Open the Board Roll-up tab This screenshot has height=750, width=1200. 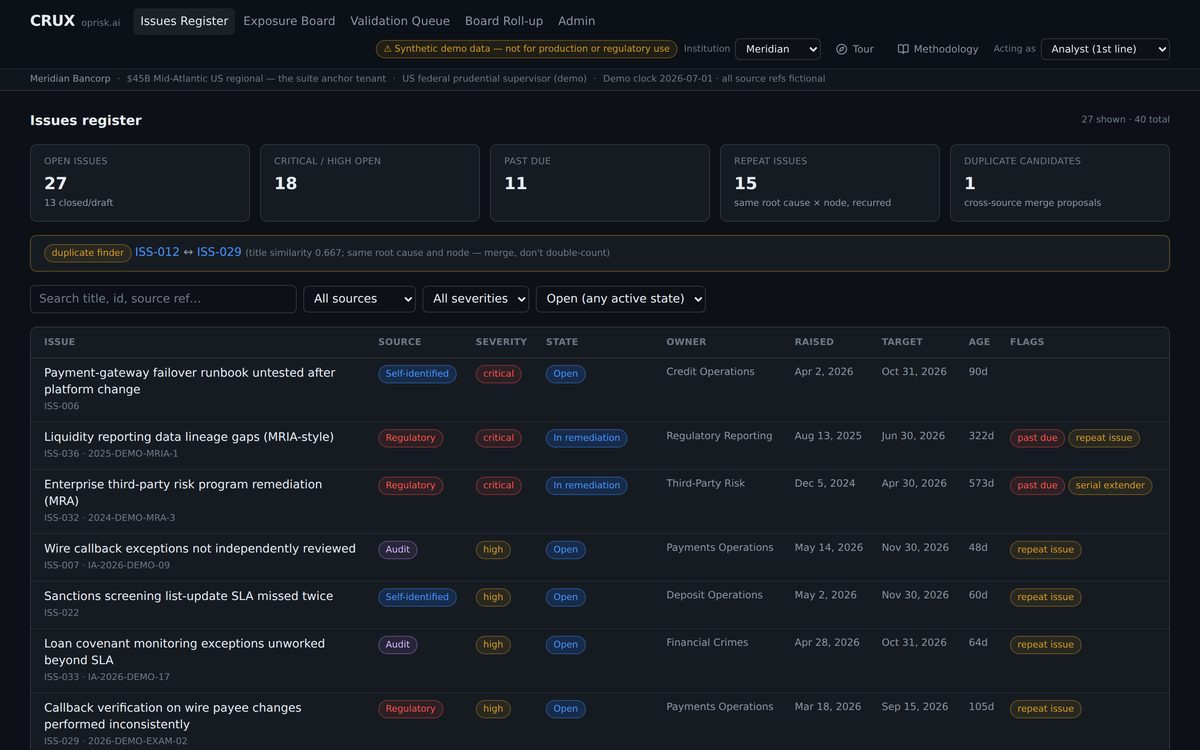(504, 21)
